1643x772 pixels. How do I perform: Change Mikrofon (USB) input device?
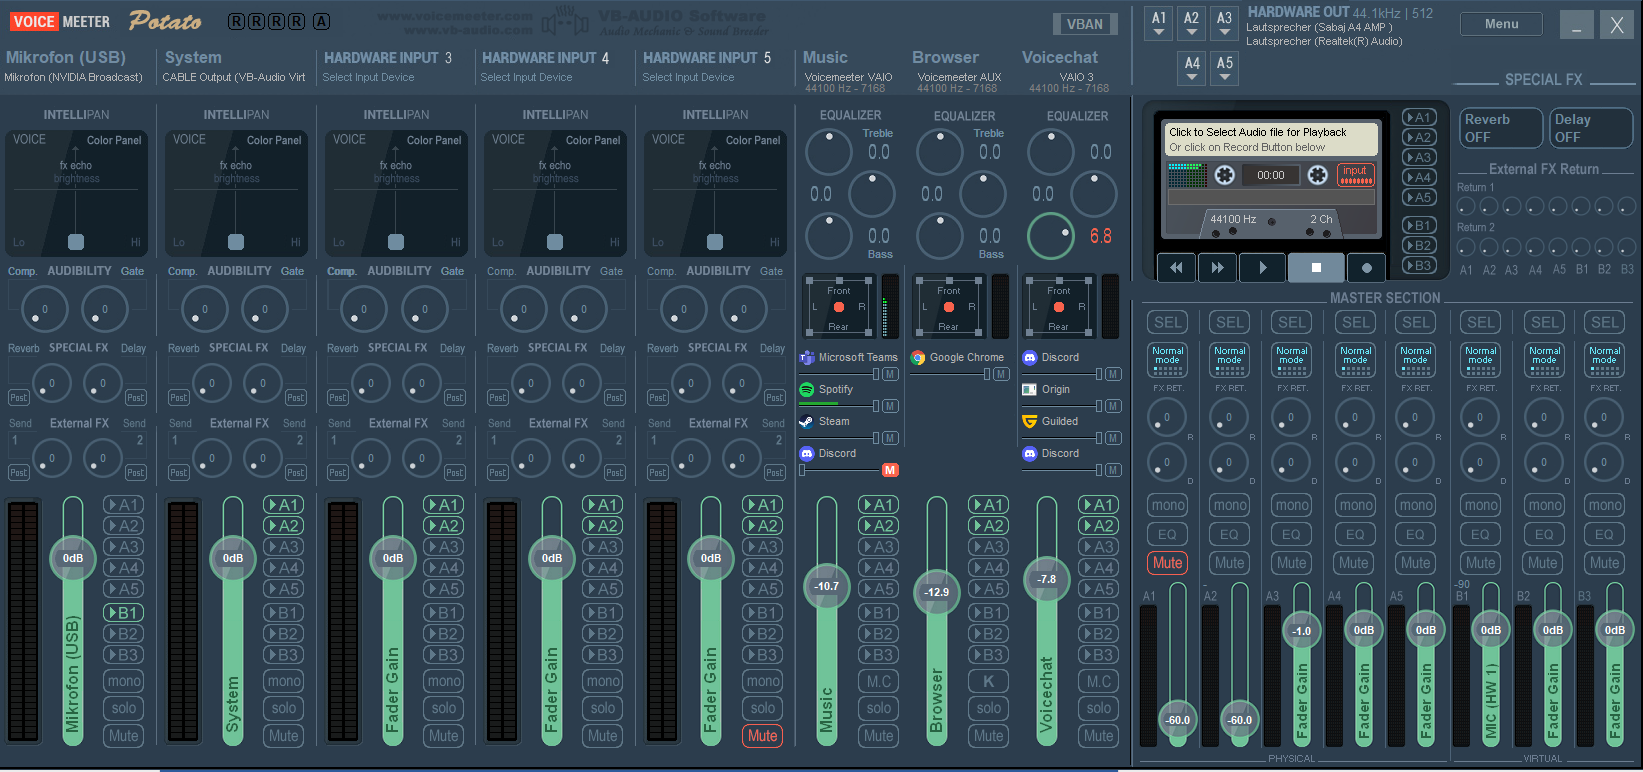tap(73, 77)
